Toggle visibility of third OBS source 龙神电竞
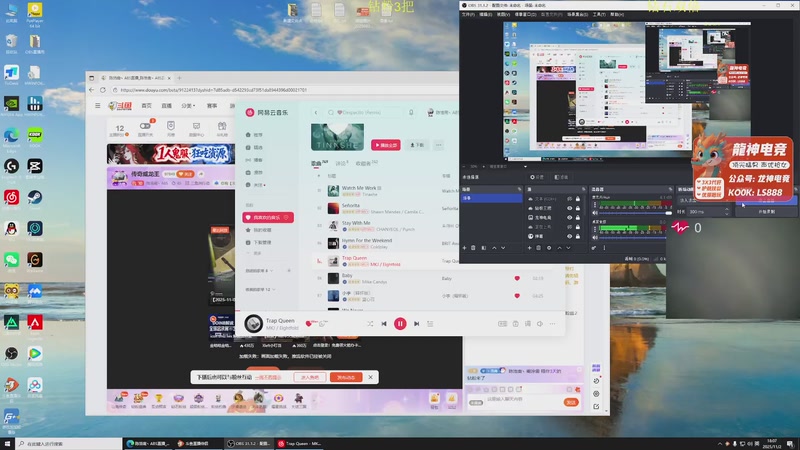Screen dimensions: 800x450 point(569,217)
